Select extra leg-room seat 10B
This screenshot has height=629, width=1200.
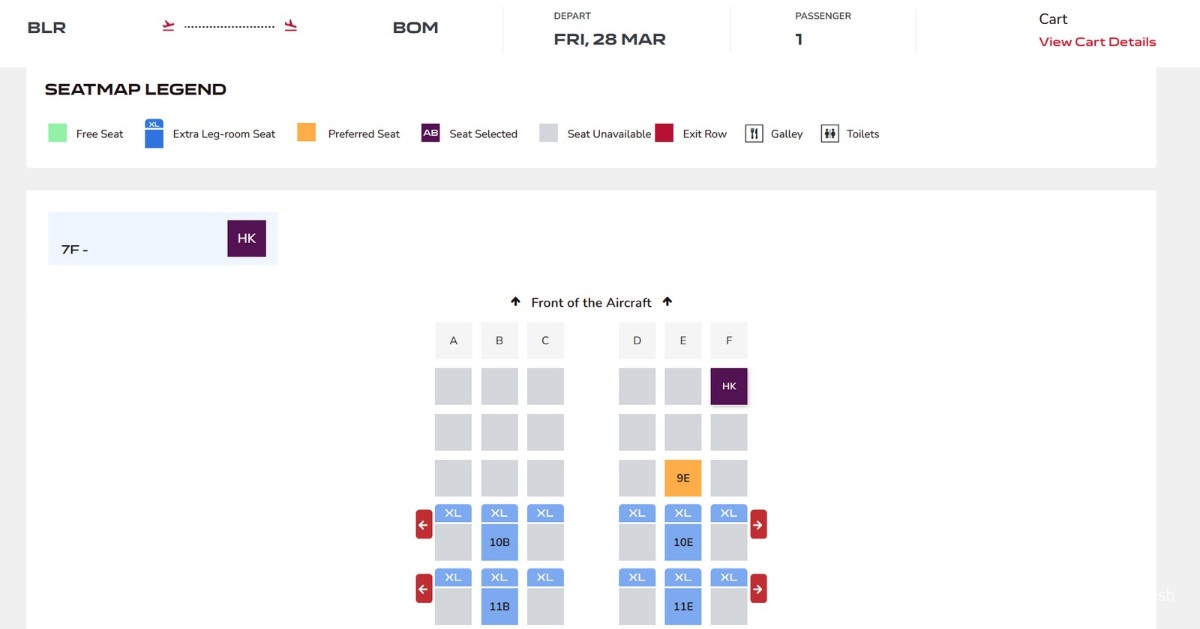tap(499, 533)
